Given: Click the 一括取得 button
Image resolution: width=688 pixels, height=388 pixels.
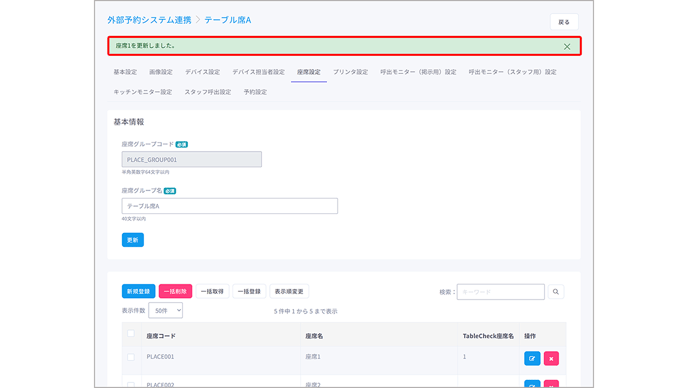Looking at the screenshot, I should (212, 291).
